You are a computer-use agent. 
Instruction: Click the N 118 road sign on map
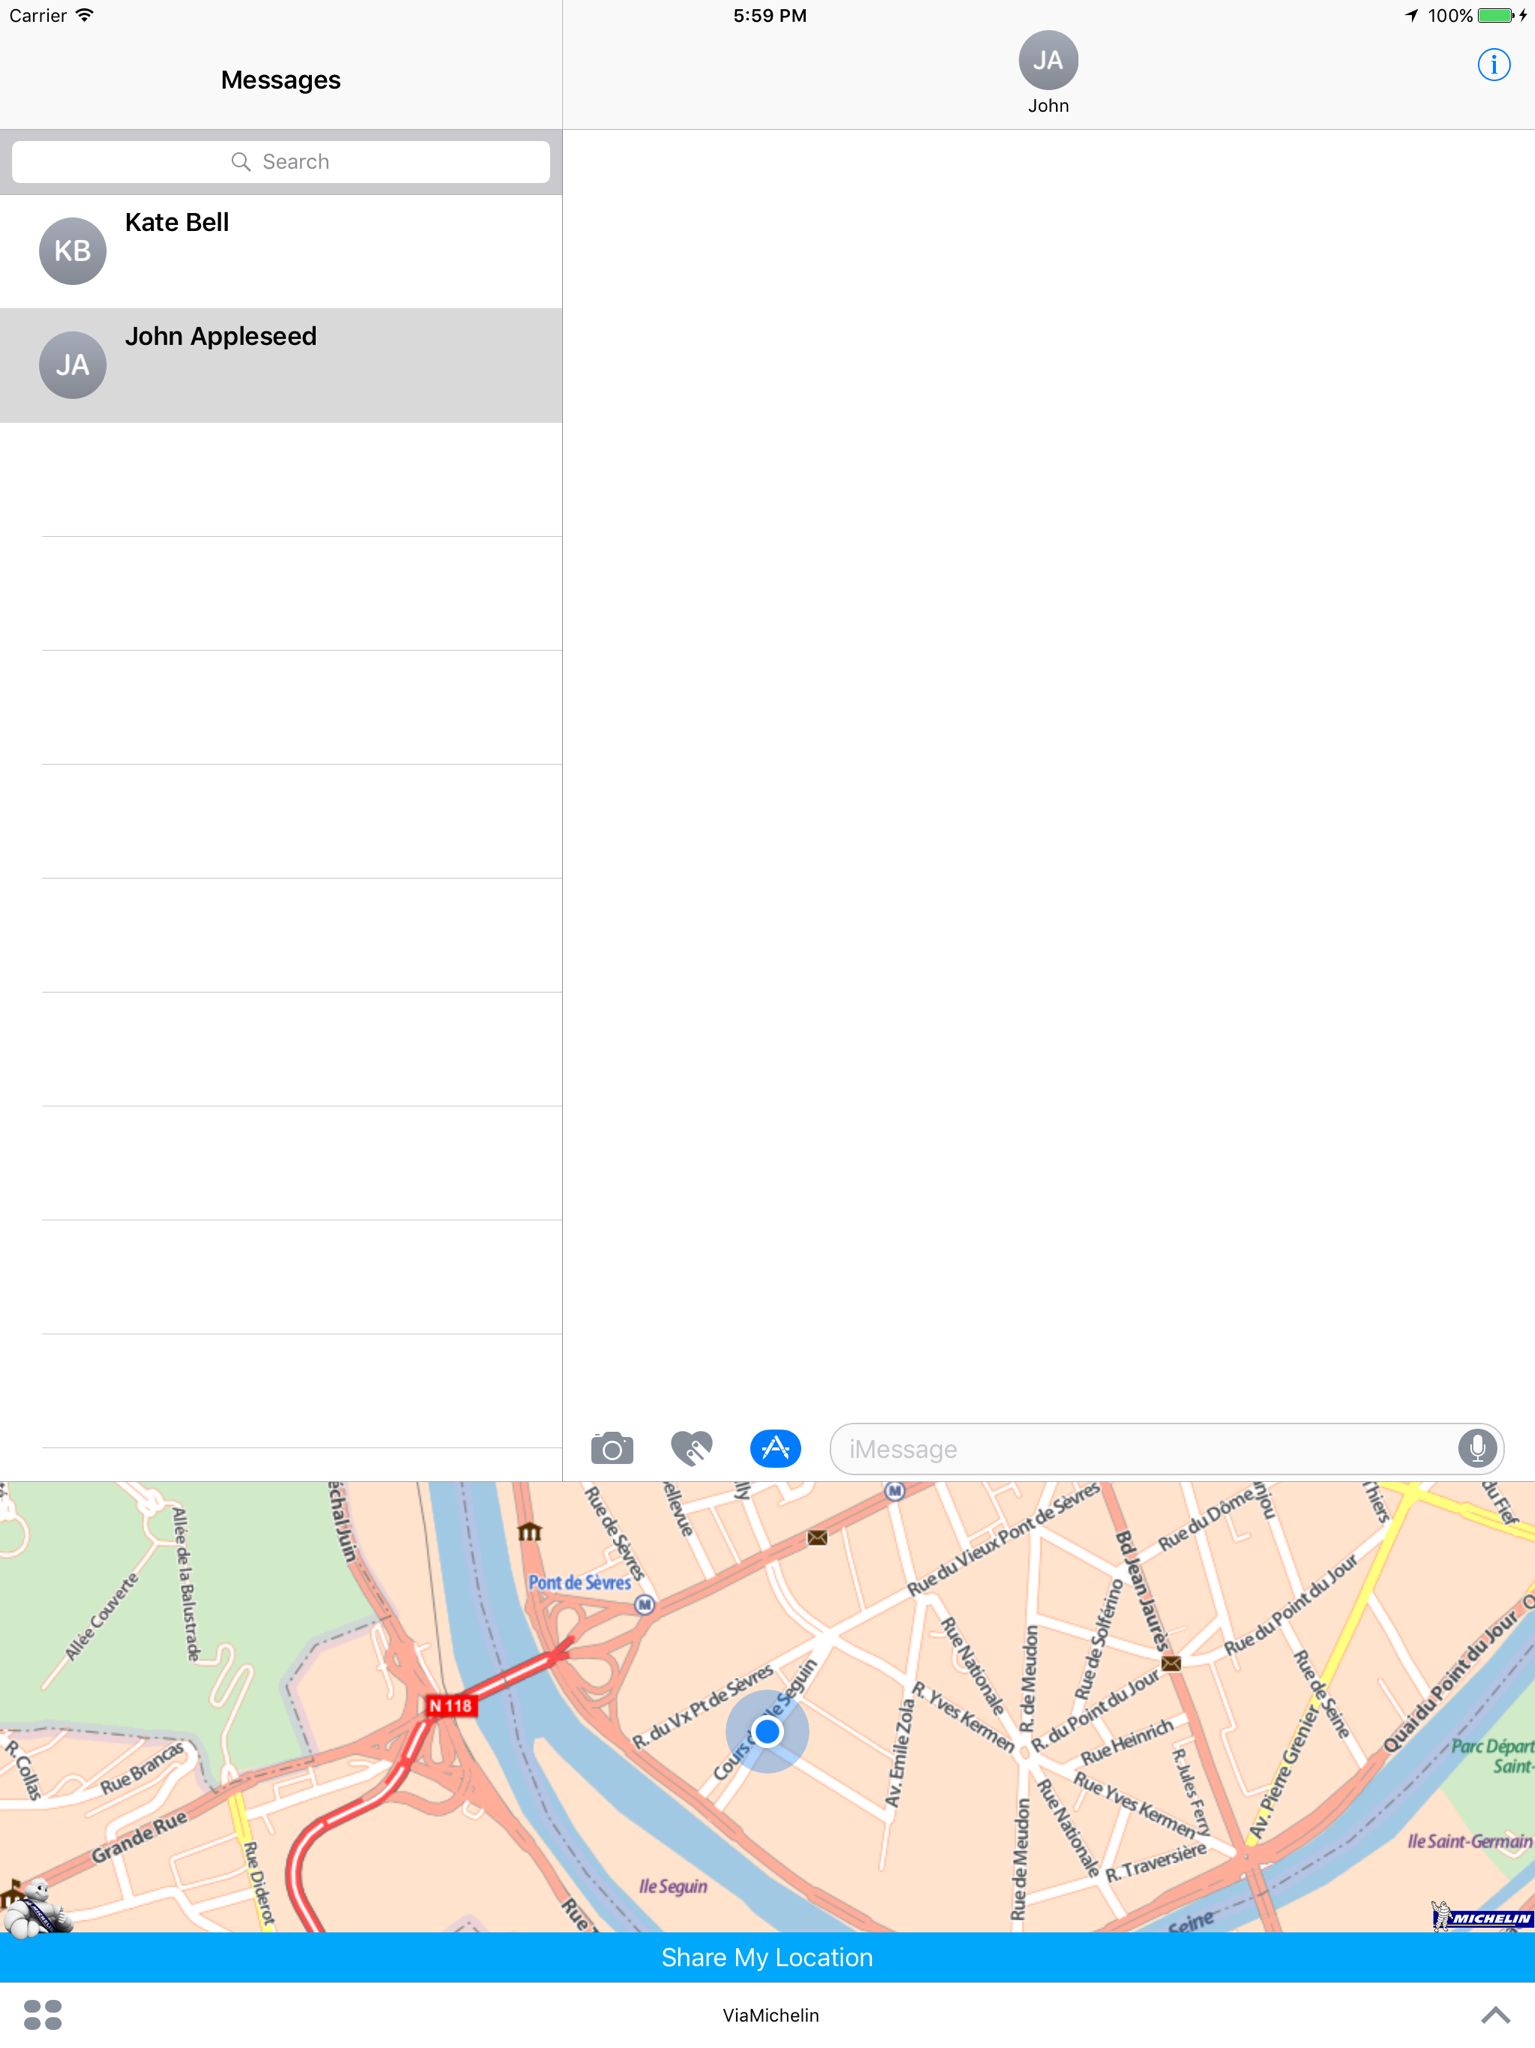pyautogui.click(x=450, y=1706)
